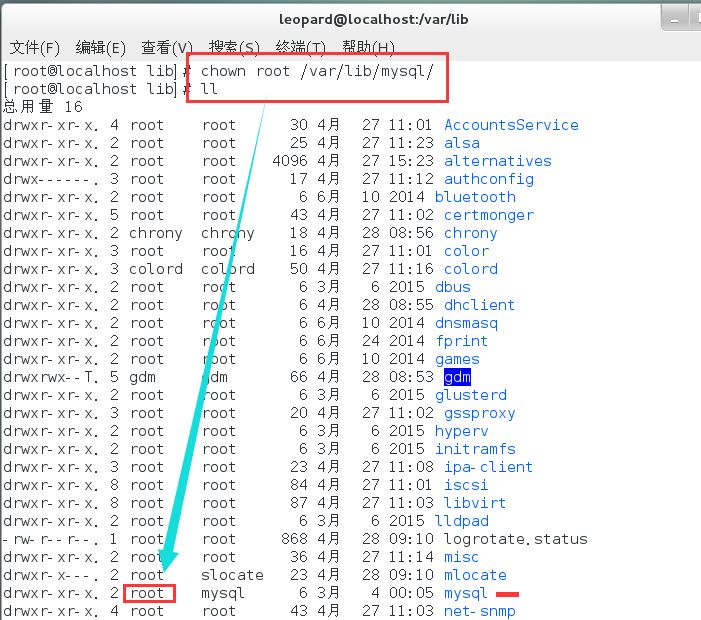The height and width of the screenshot is (620, 701).
Task: Click the chown root /var/lib/mysql/ command
Action: click(317, 71)
